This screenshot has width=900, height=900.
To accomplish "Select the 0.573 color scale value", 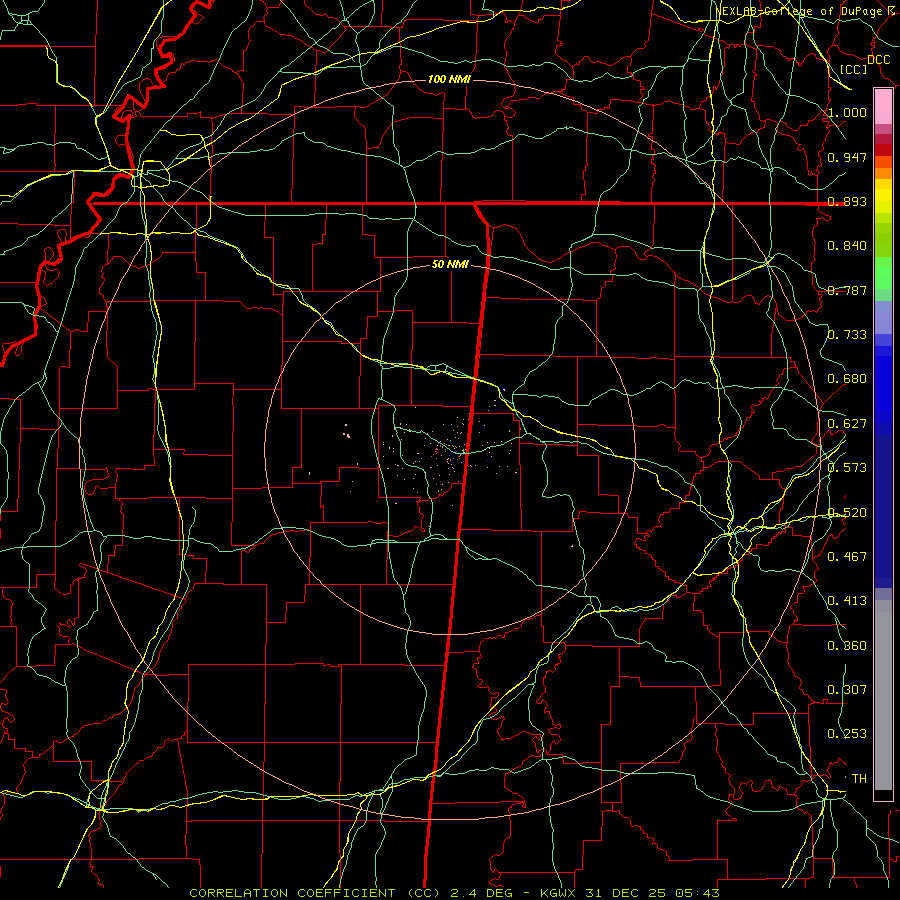I will click(847, 468).
